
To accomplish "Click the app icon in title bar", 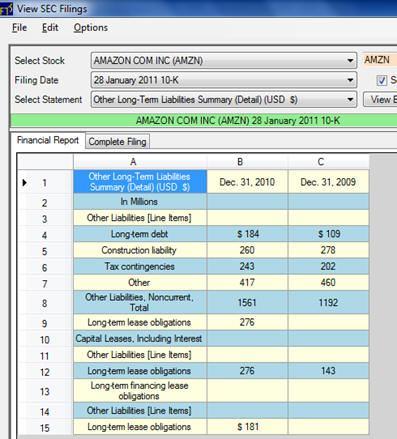I will tap(6, 9).
